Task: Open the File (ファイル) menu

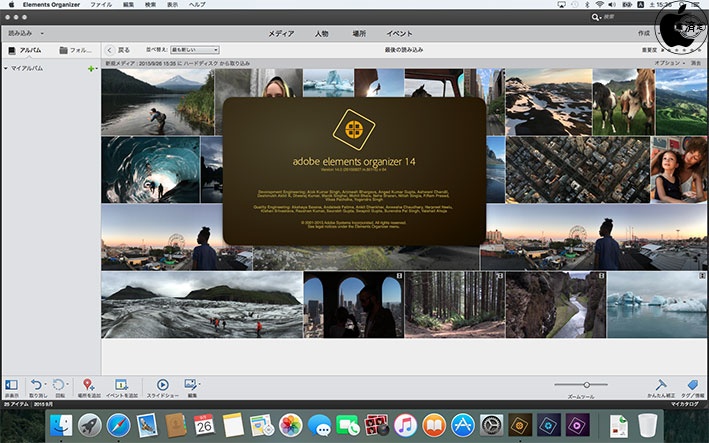Action: pyautogui.click(x=101, y=5)
